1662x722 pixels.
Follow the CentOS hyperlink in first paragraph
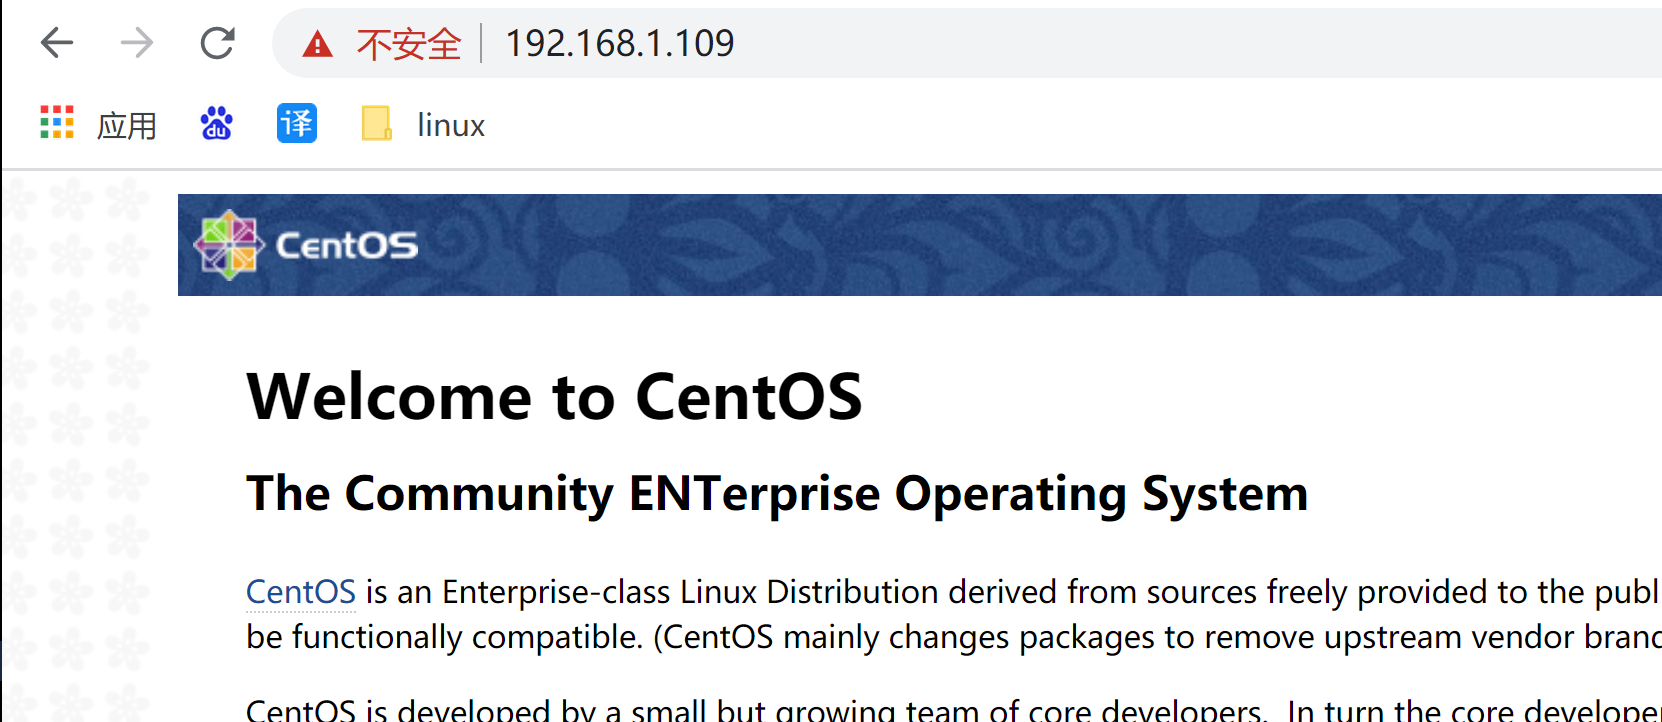click(301, 592)
